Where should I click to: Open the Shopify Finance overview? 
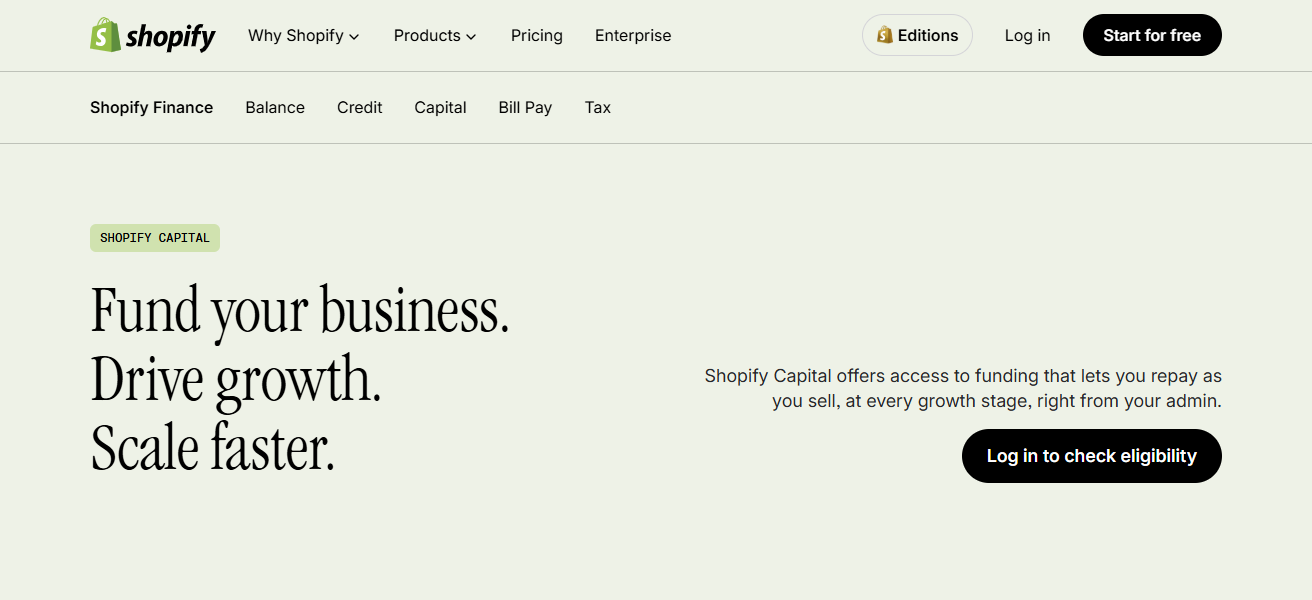pyautogui.click(x=151, y=107)
